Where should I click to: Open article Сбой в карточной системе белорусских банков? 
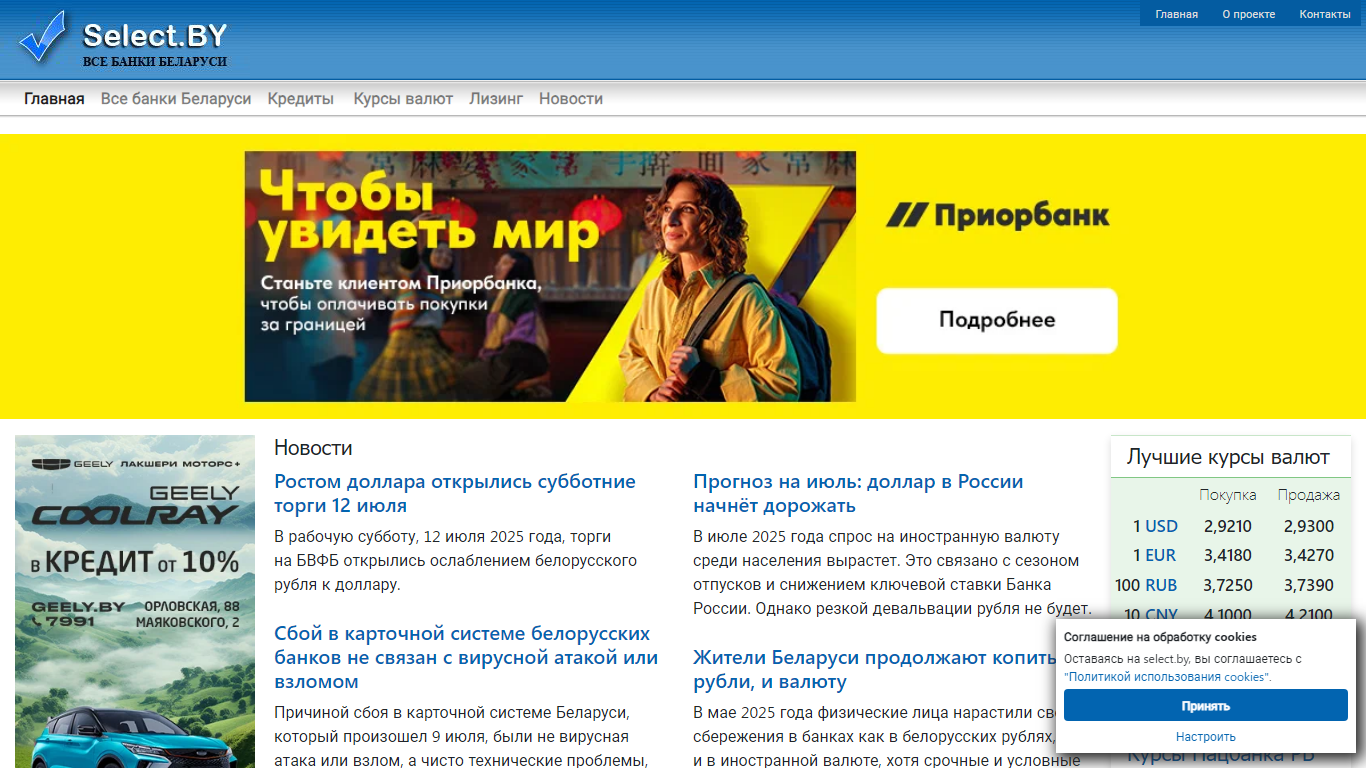tap(466, 657)
